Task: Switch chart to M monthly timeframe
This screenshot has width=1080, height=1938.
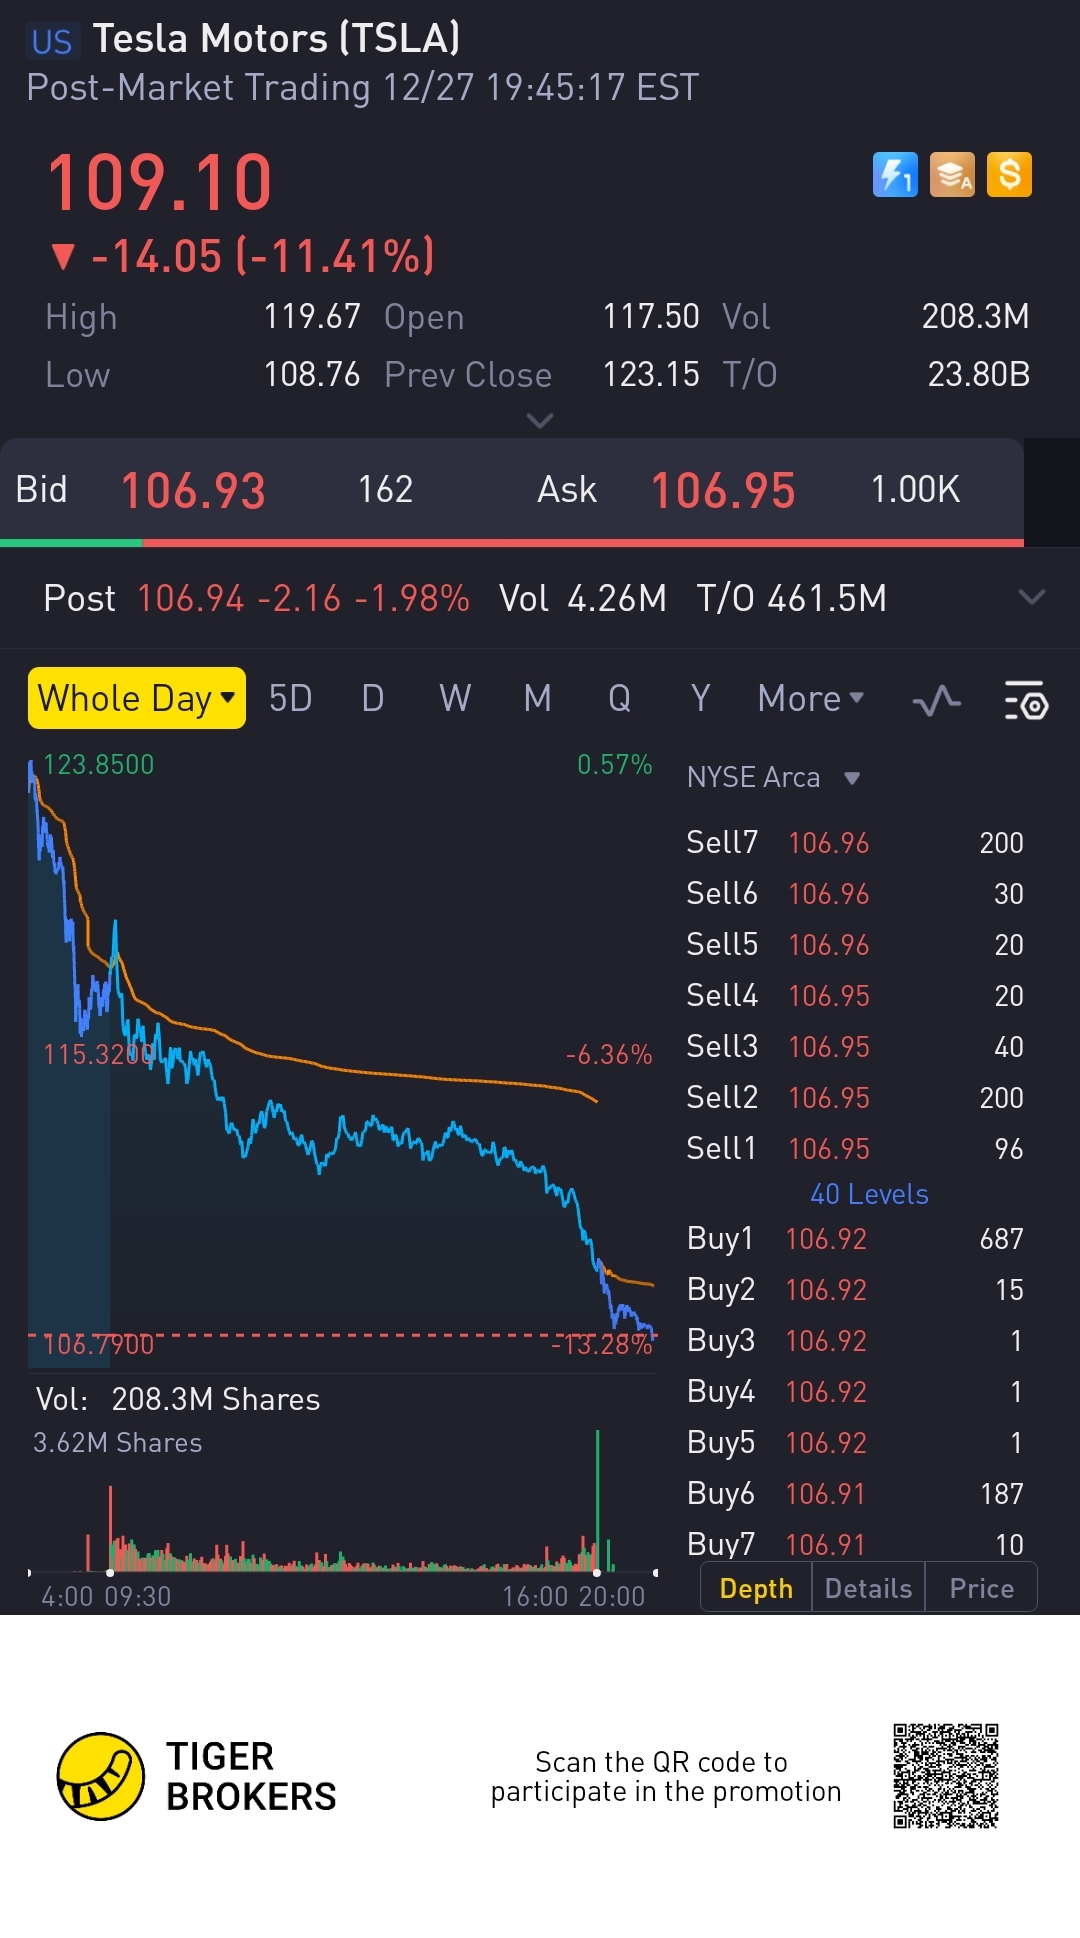Action: click(x=538, y=698)
